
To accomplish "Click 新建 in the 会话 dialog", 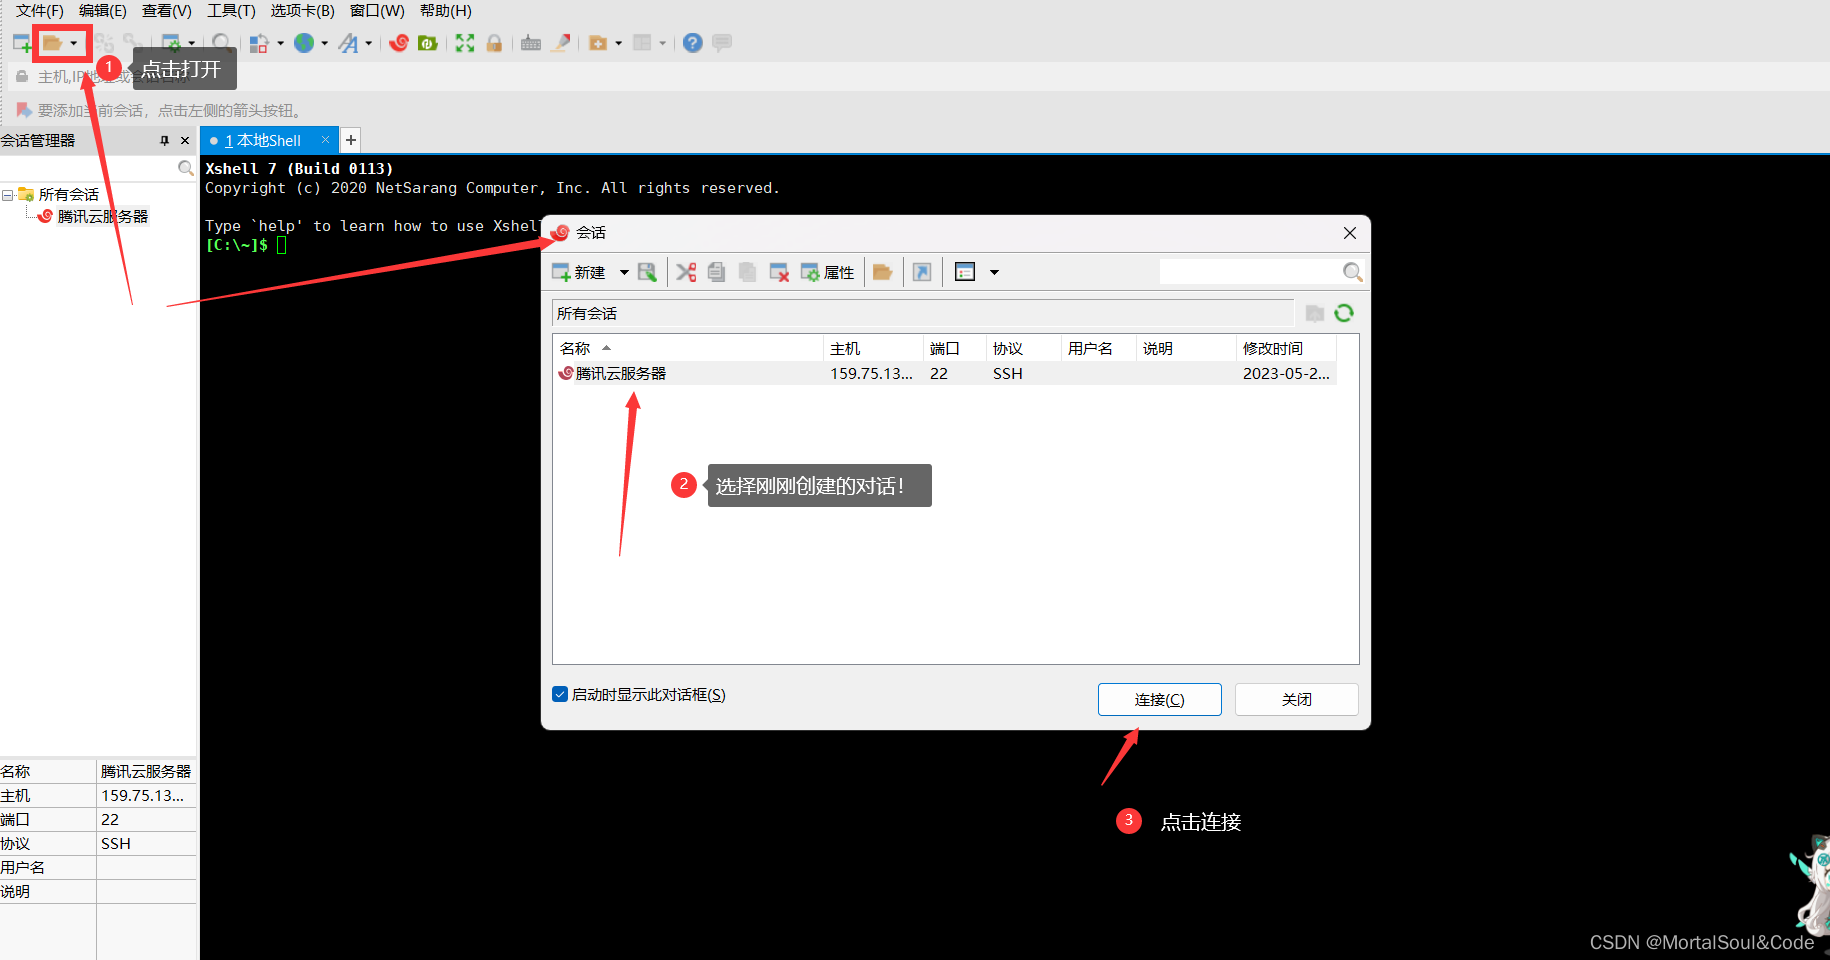I will (x=579, y=273).
